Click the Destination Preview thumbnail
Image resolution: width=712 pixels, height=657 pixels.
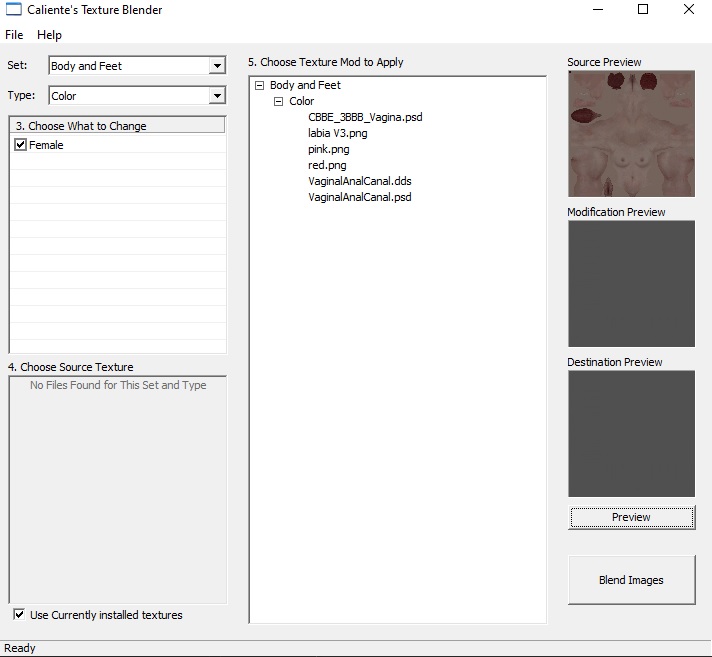pos(631,434)
